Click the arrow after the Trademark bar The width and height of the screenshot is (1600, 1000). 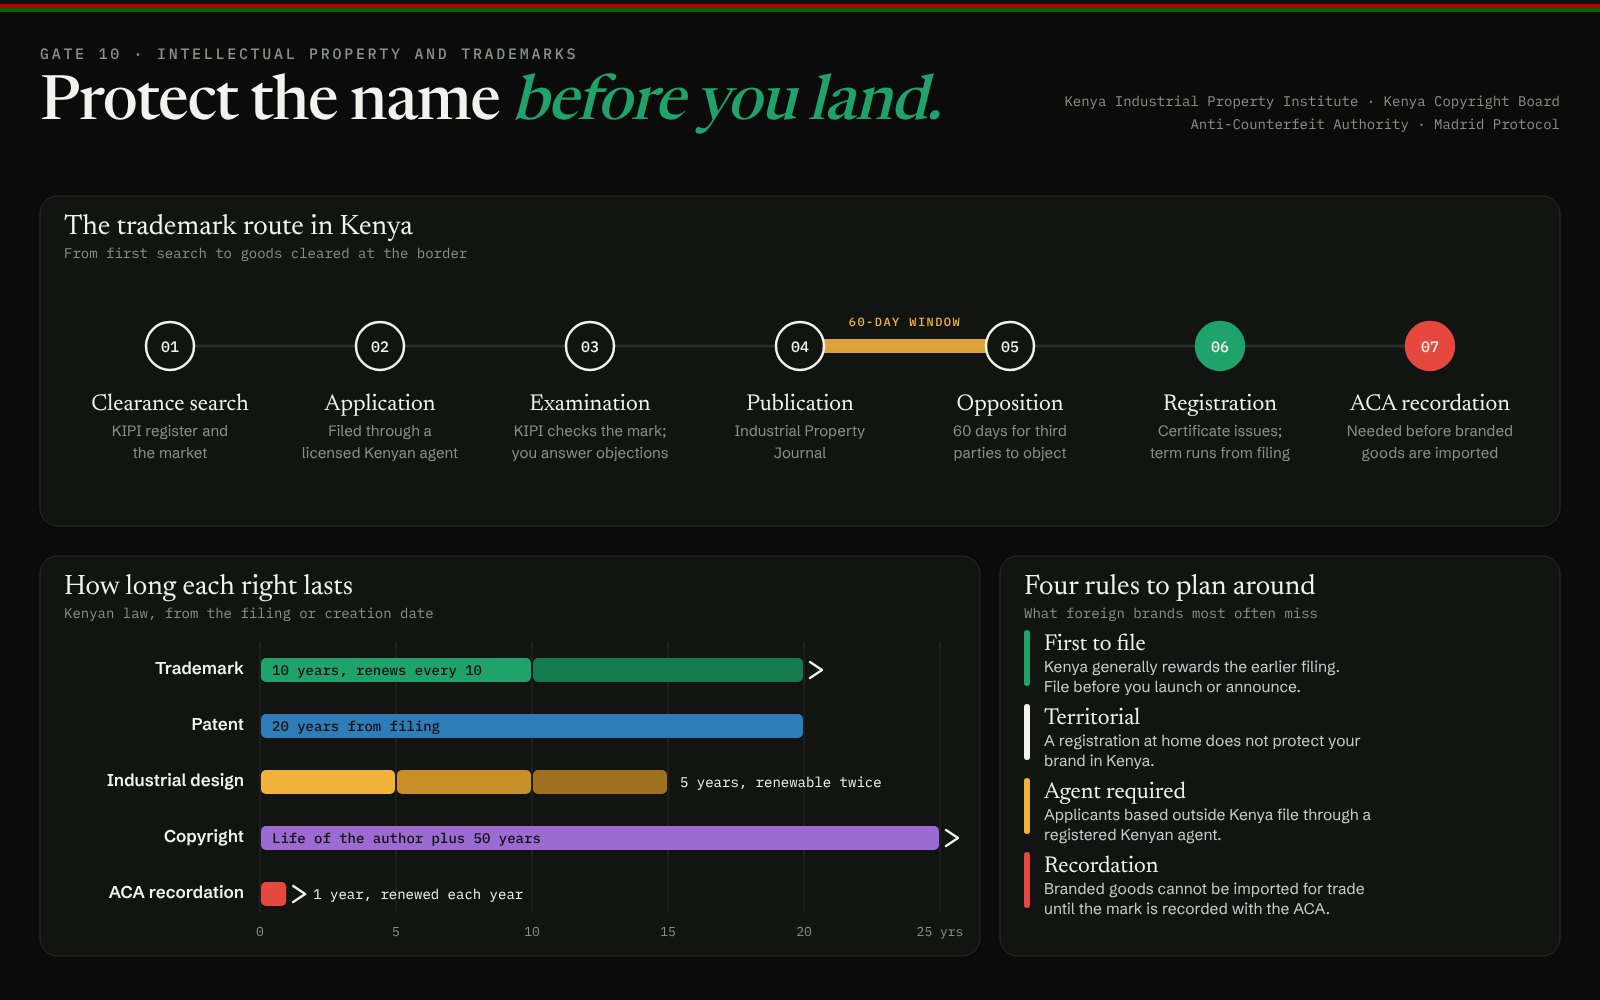pos(816,670)
